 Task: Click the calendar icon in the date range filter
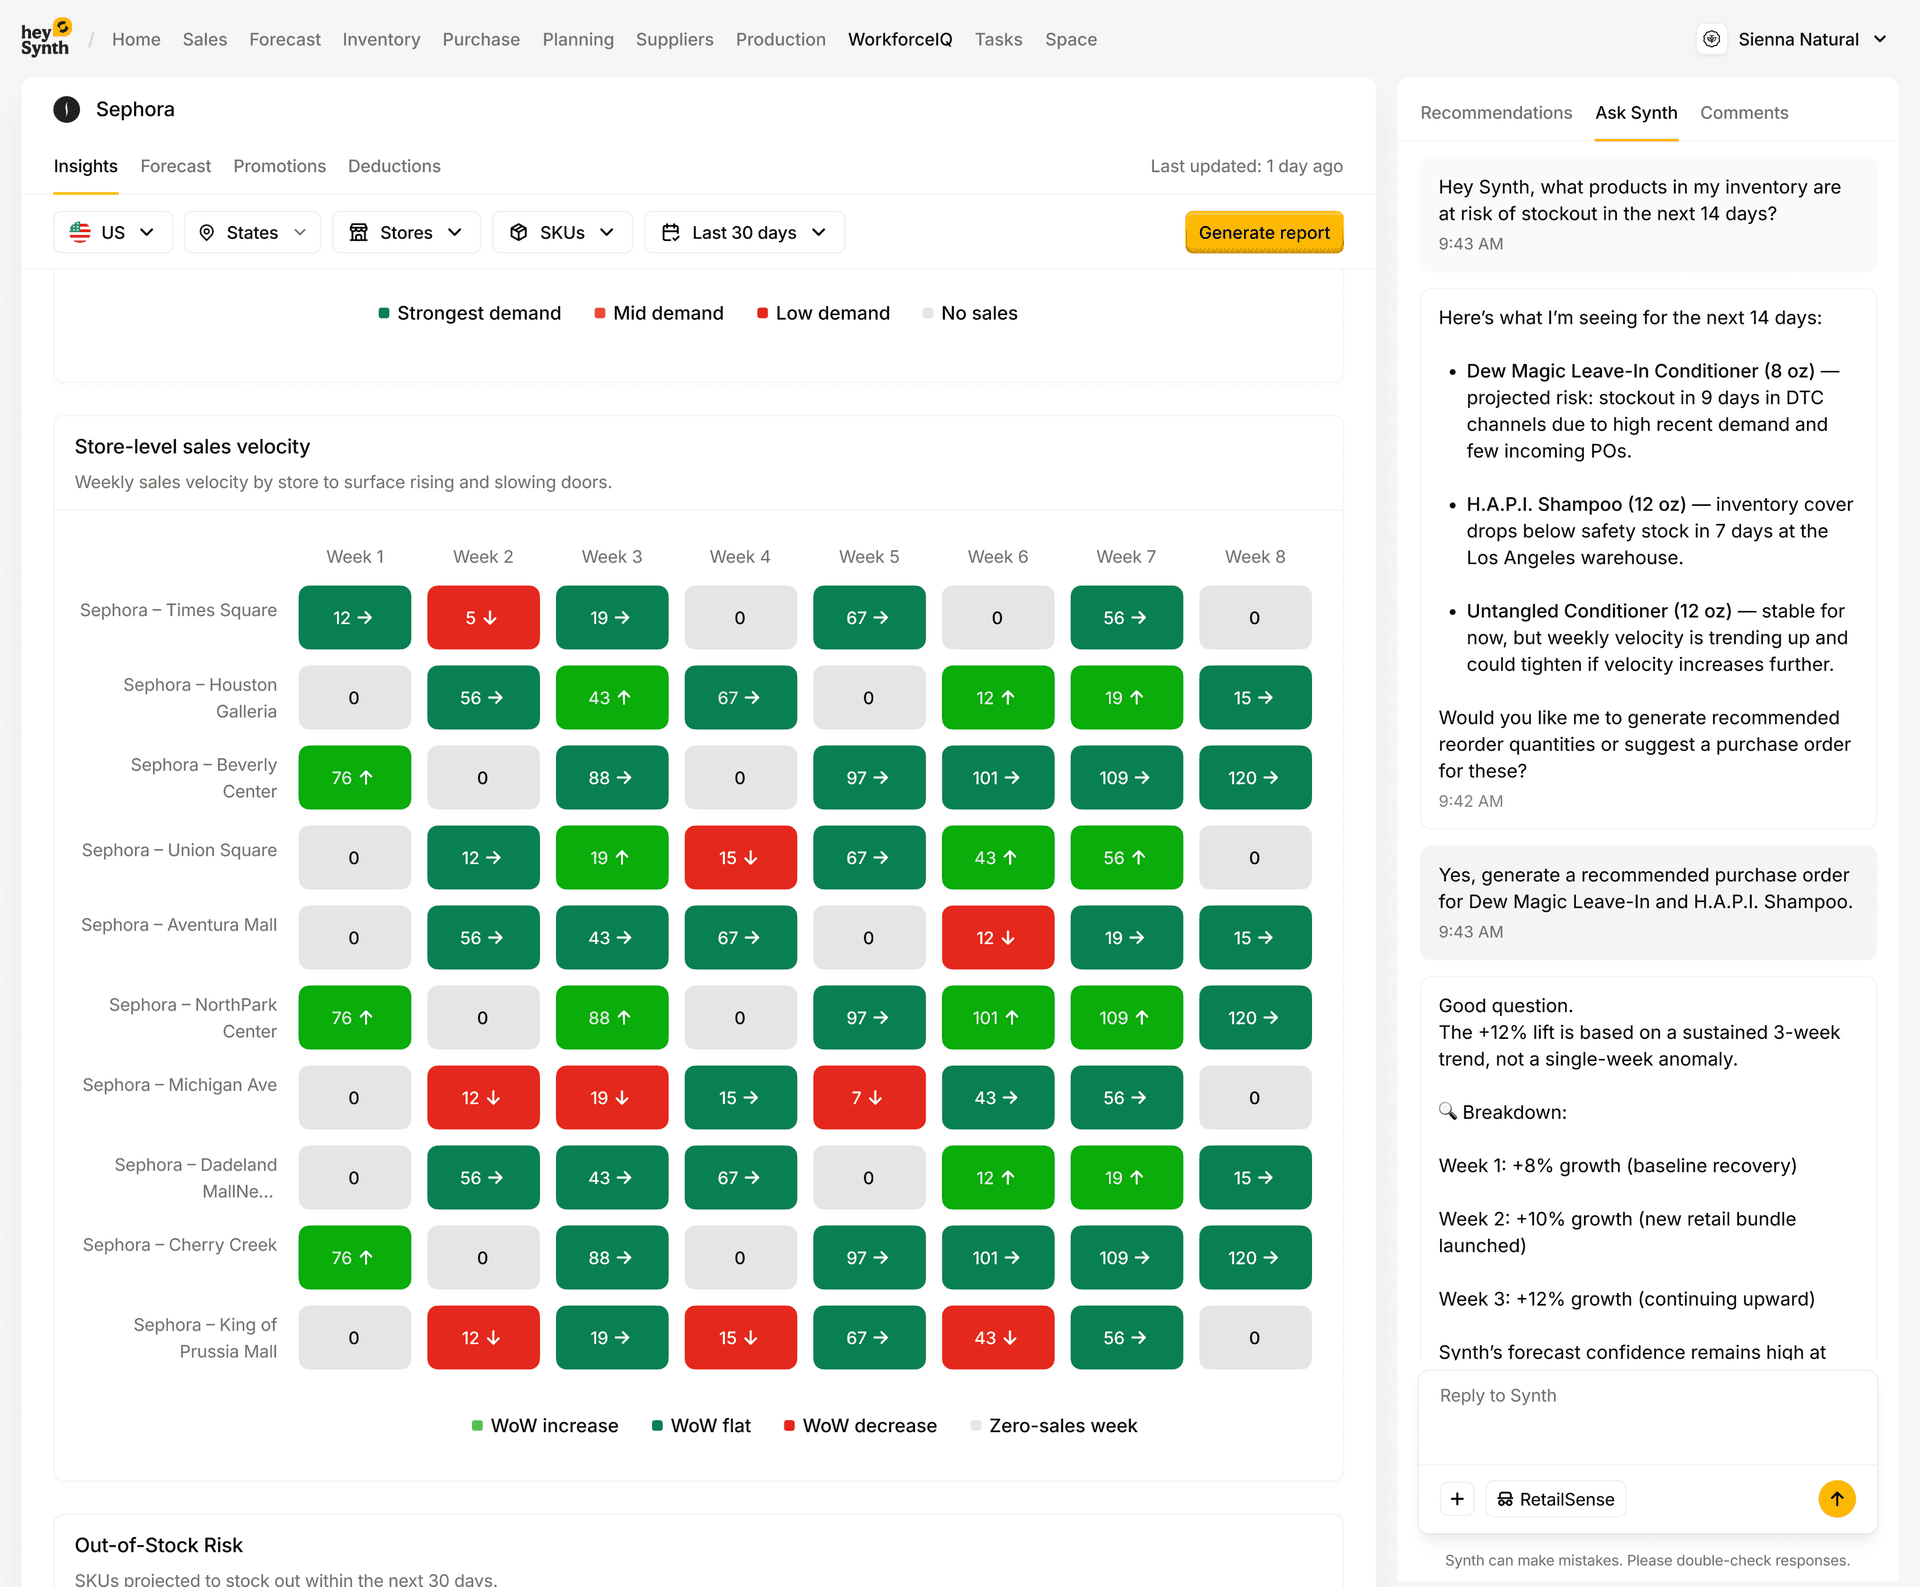(671, 232)
